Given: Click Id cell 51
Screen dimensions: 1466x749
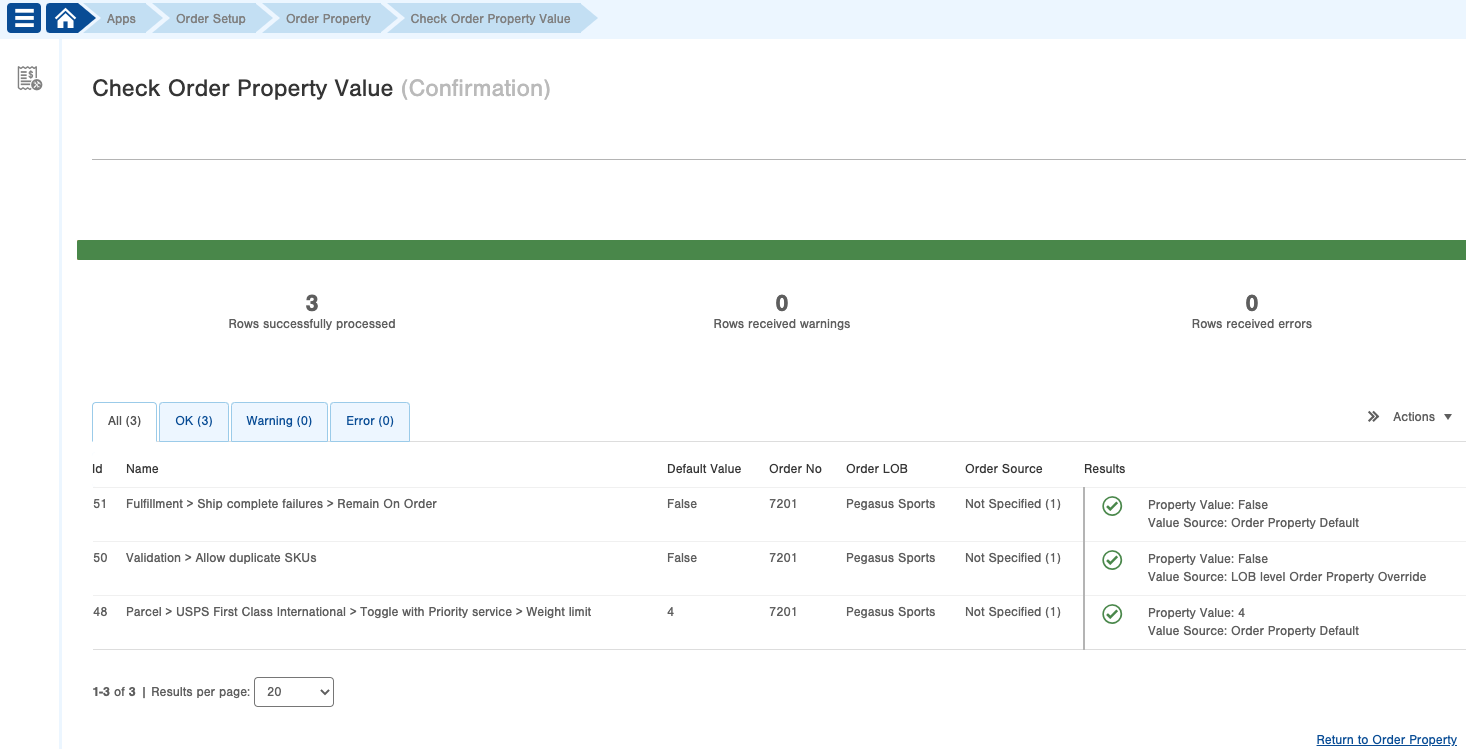Looking at the screenshot, I should 100,504.
